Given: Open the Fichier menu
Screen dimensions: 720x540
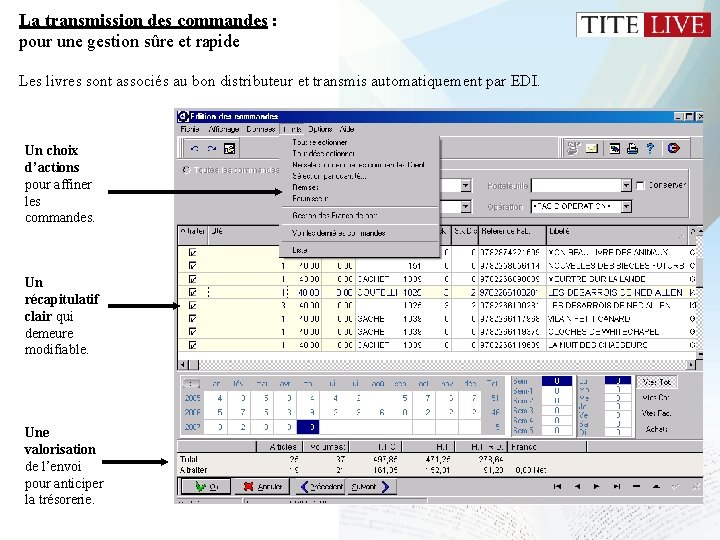Looking at the screenshot, I should (190, 129).
